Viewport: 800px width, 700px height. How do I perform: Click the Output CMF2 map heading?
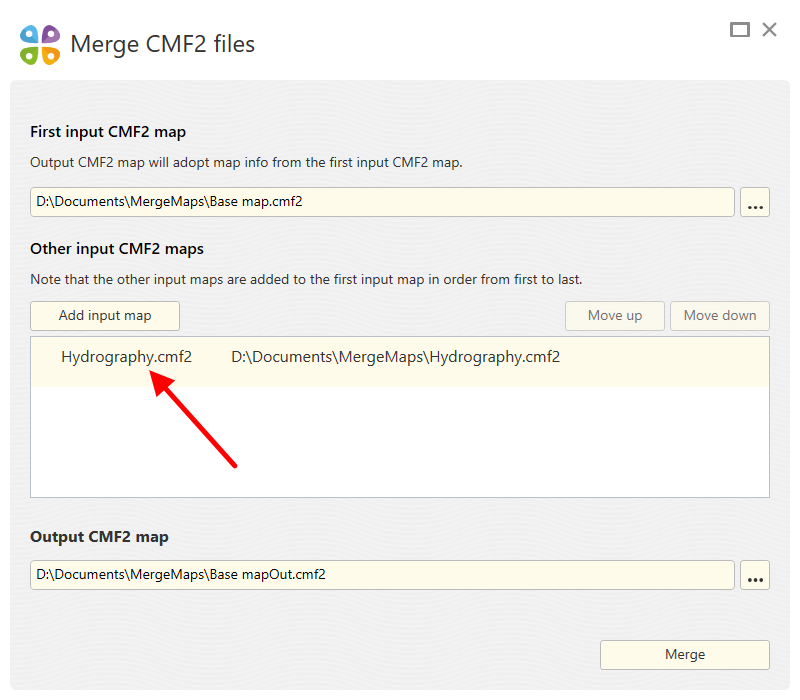pos(99,537)
